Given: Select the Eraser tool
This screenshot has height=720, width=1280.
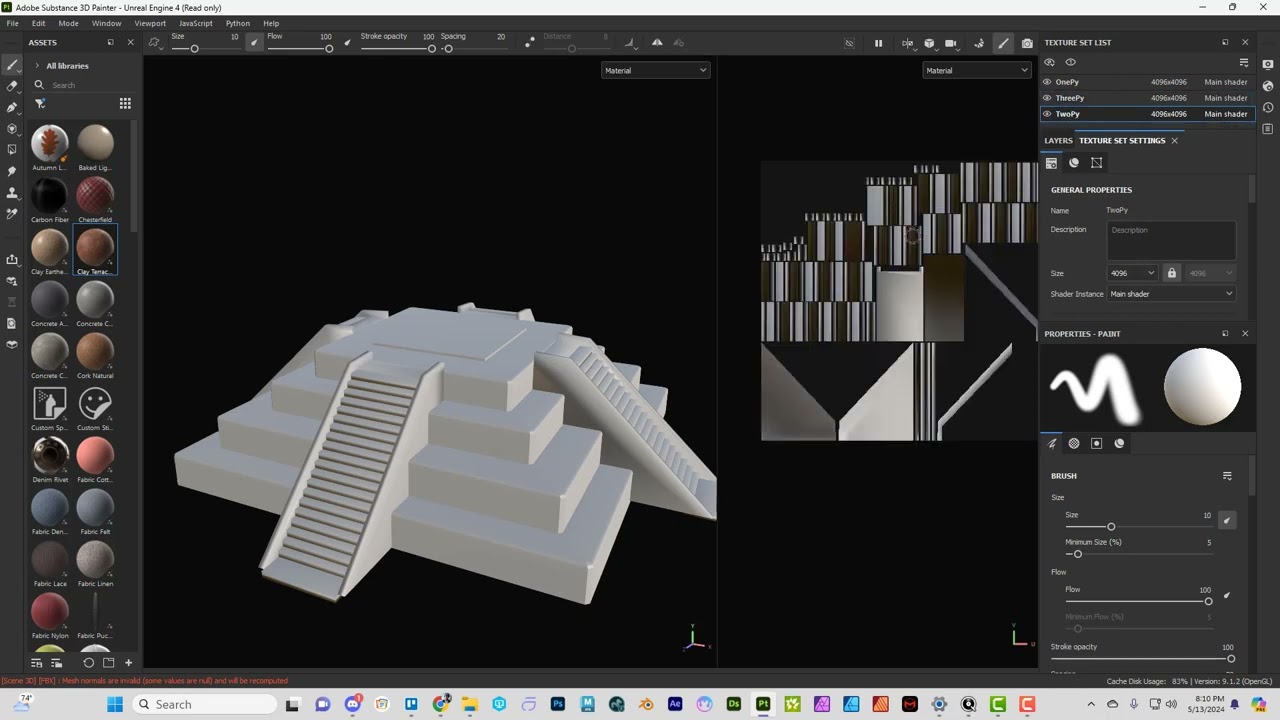Looking at the screenshot, I should pos(12,86).
